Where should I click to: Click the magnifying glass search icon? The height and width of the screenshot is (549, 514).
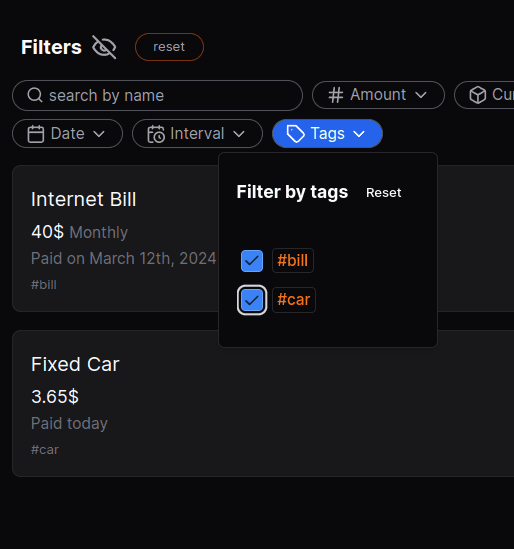pos(35,95)
